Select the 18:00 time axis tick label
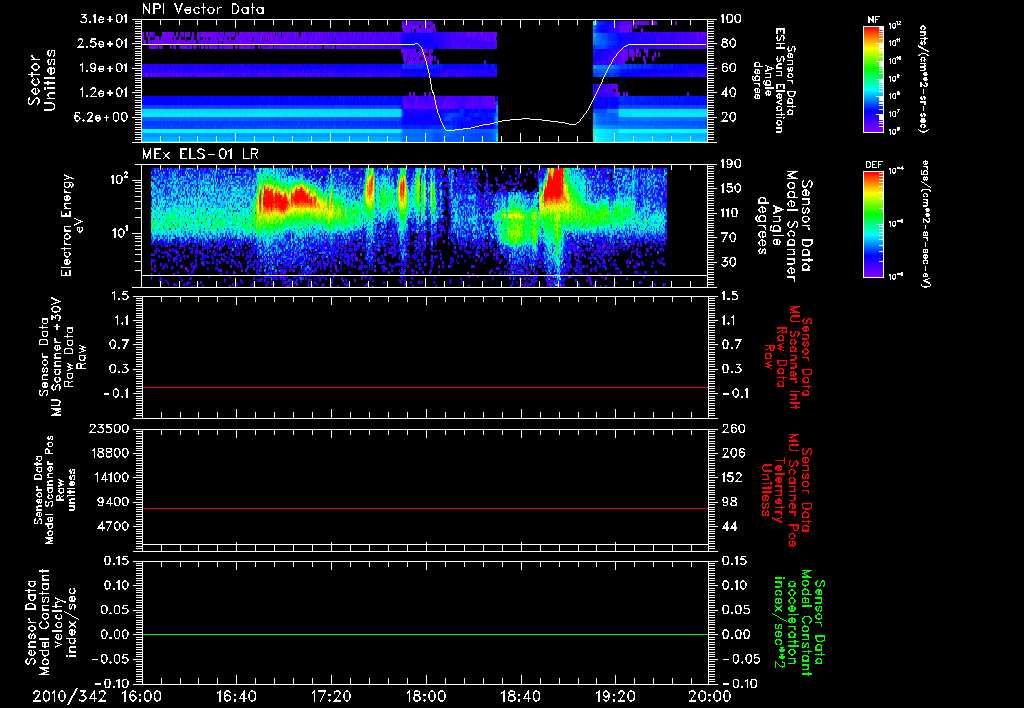 click(426, 696)
